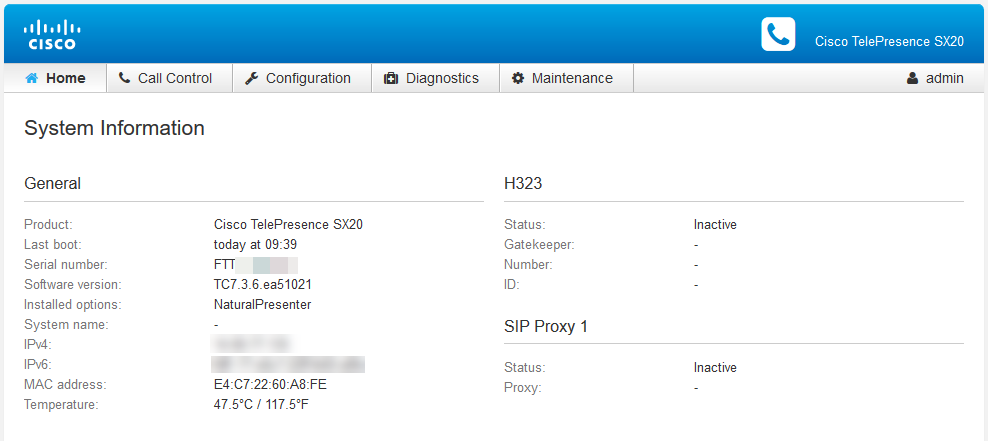
Task: Click the gear icon beside Maintenance
Action: 518,78
